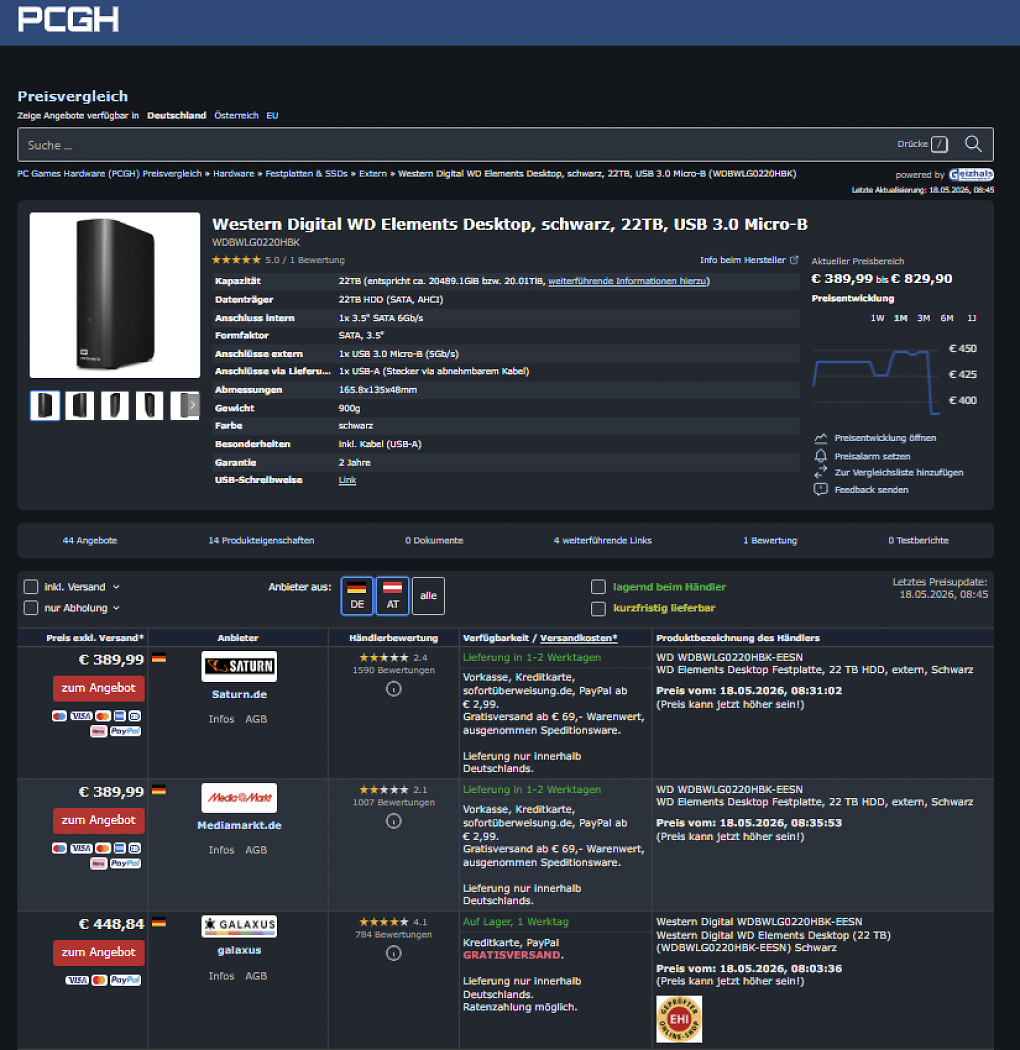This screenshot has width=1020, height=1050.
Task: Select the fourth product thumbnail
Action: 149,405
